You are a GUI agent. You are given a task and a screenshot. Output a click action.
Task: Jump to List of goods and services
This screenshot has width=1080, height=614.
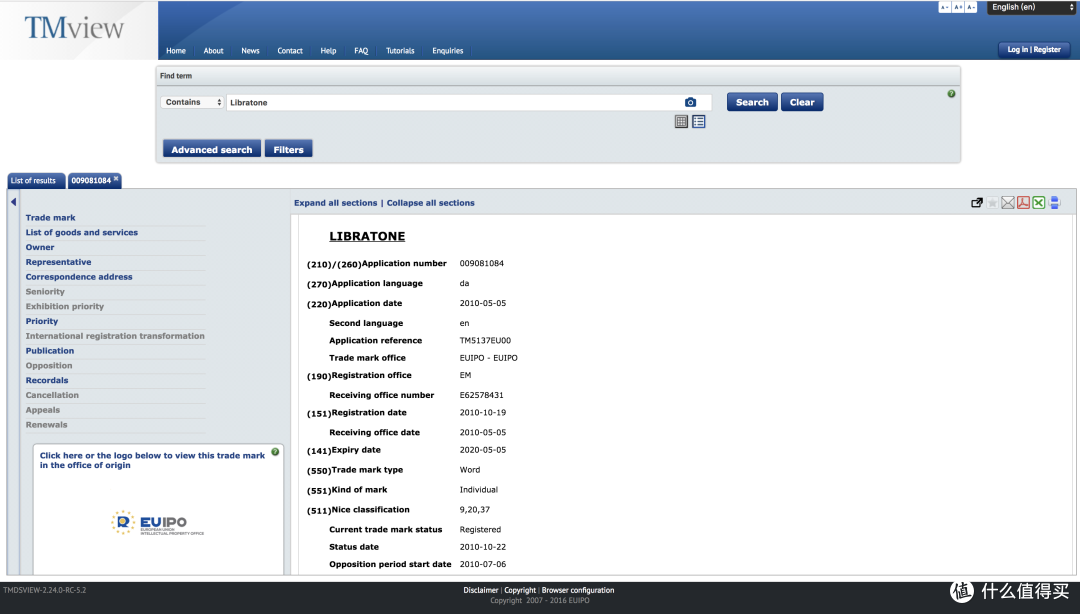pos(81,232)
